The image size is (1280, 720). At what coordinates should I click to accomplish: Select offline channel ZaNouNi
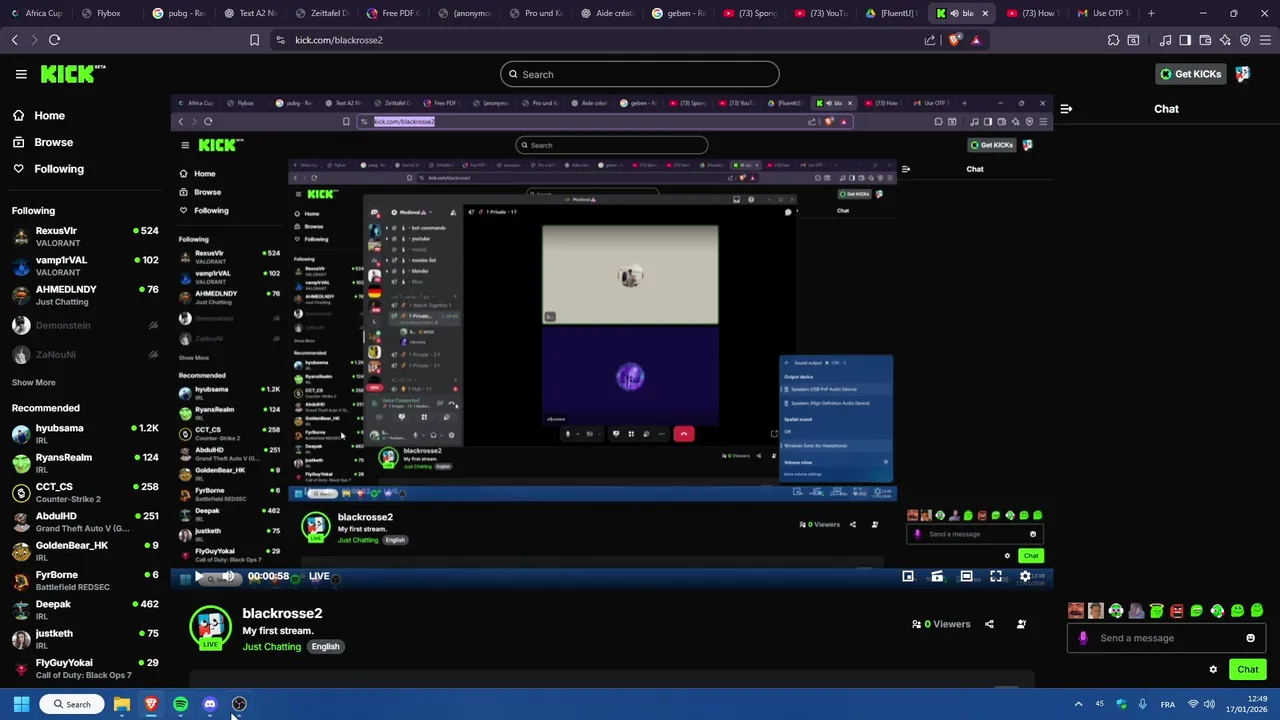tap(85, 354)
